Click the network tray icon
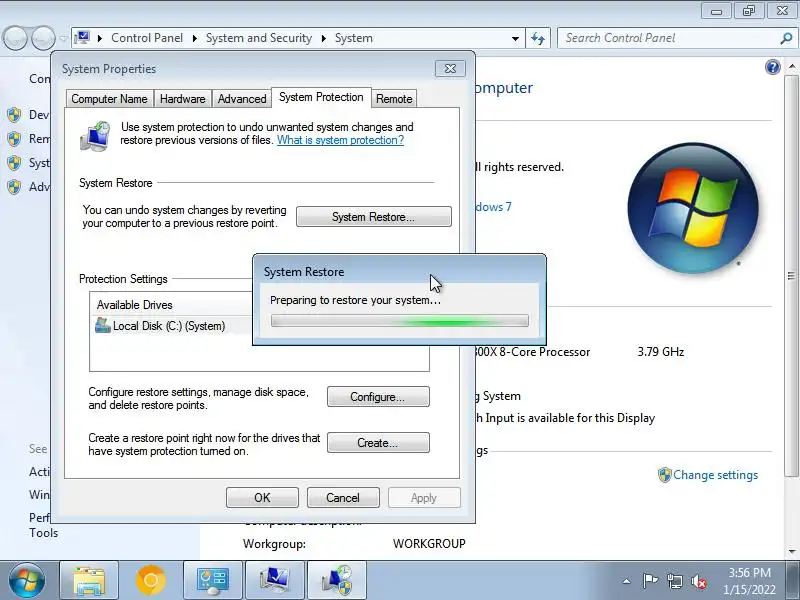The height and width of the screenshot is (600, 800). (674, 581)
